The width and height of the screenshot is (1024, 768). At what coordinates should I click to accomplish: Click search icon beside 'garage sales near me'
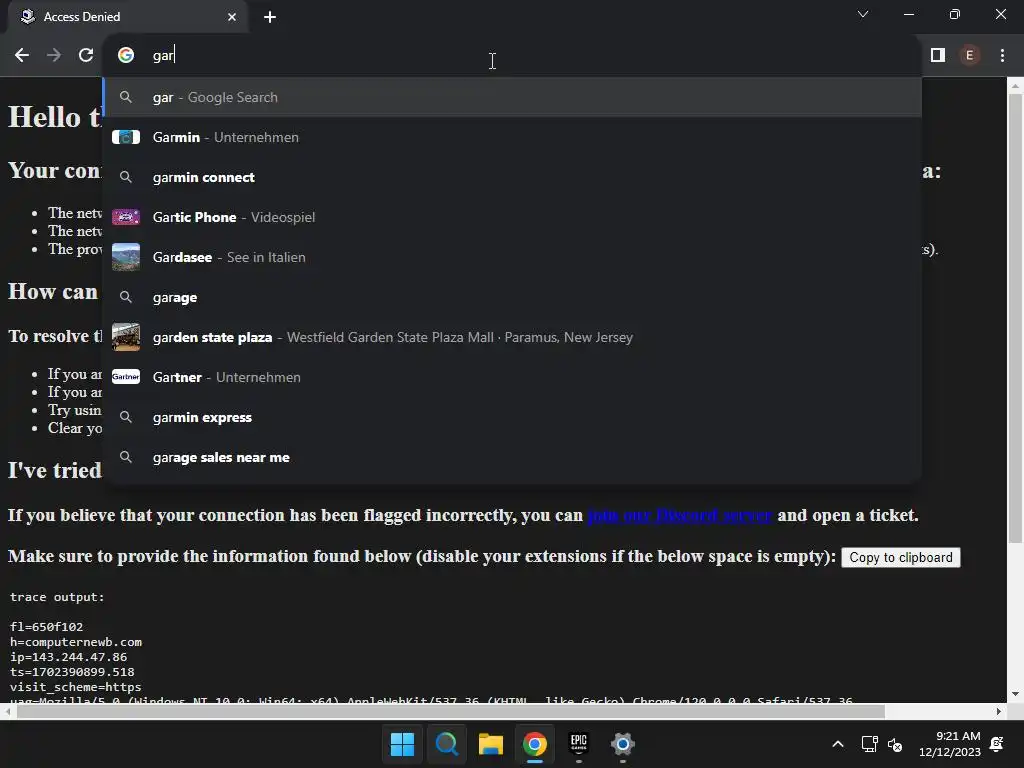pos(126,457)
